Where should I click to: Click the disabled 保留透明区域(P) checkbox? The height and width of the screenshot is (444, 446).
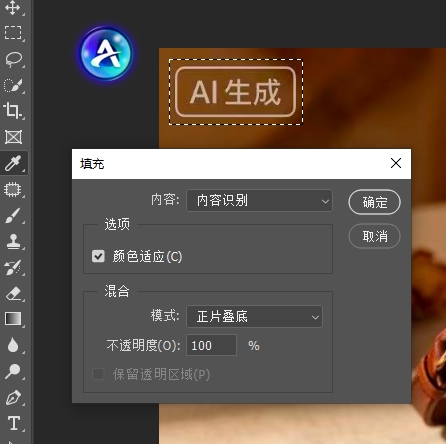coord(98,374)
